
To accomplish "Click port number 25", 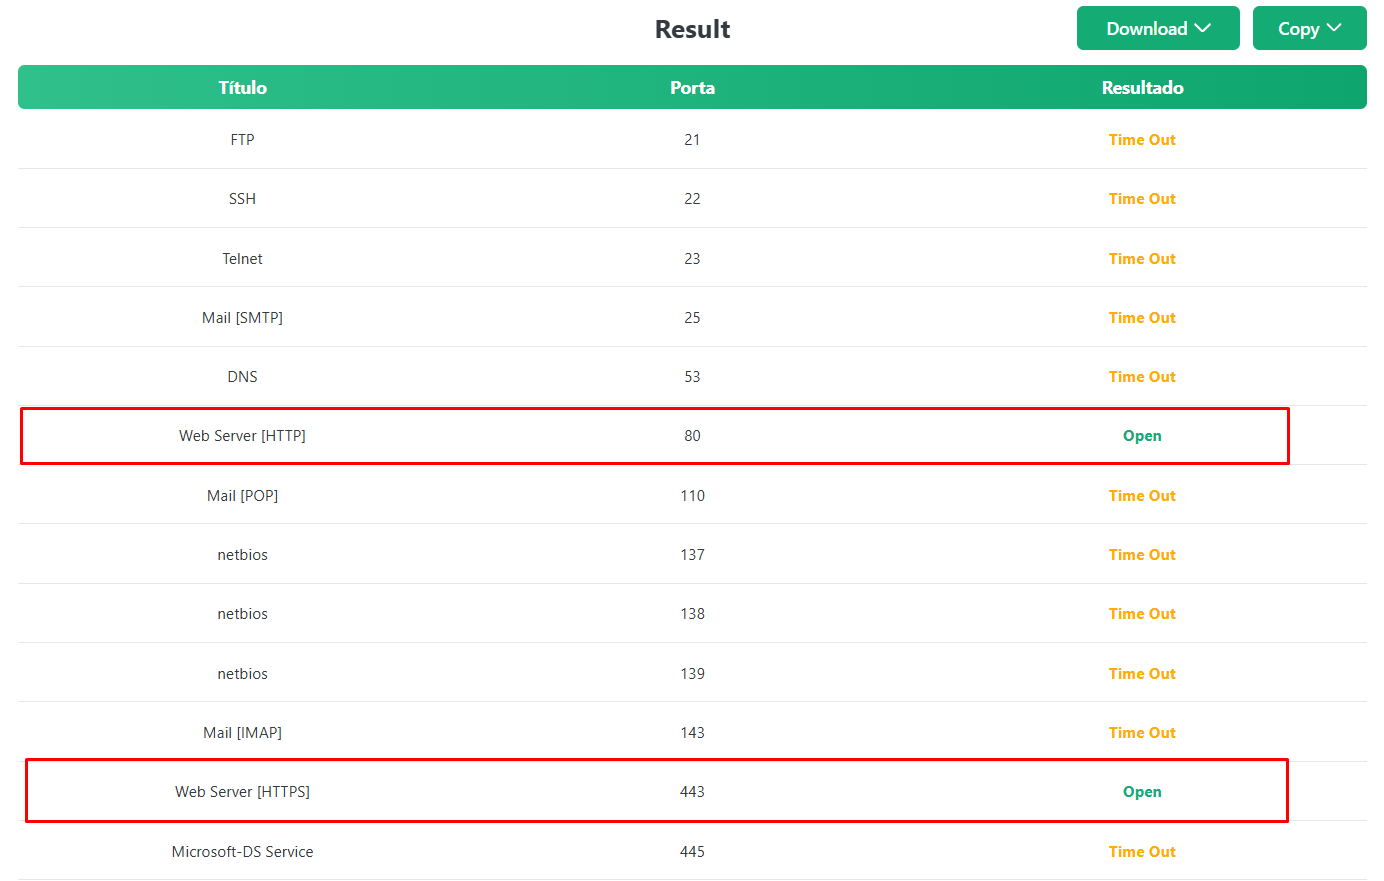I will coord(692,318).
